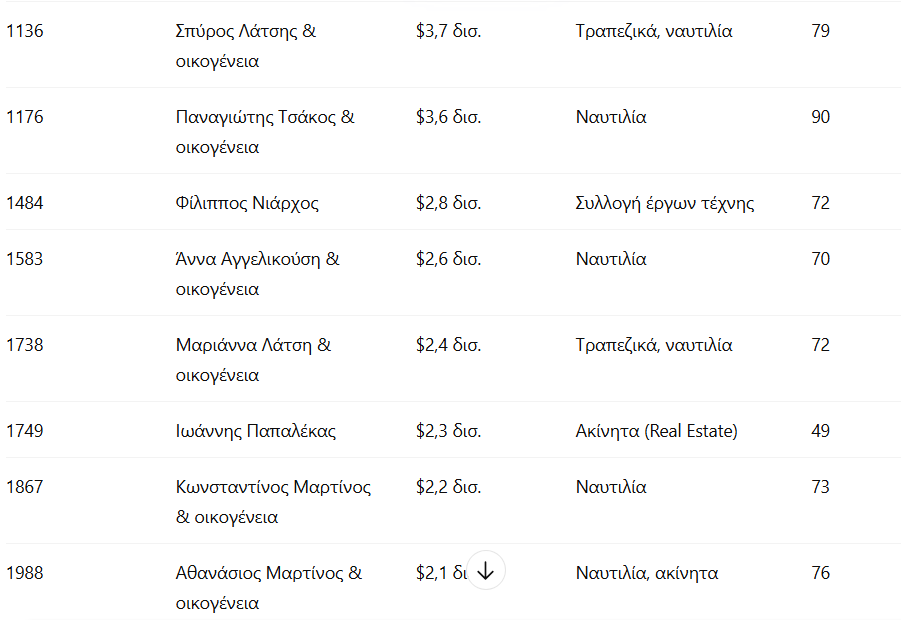Click the age value 49
Viewport: 901px width, 620px height.
[820, 431]
